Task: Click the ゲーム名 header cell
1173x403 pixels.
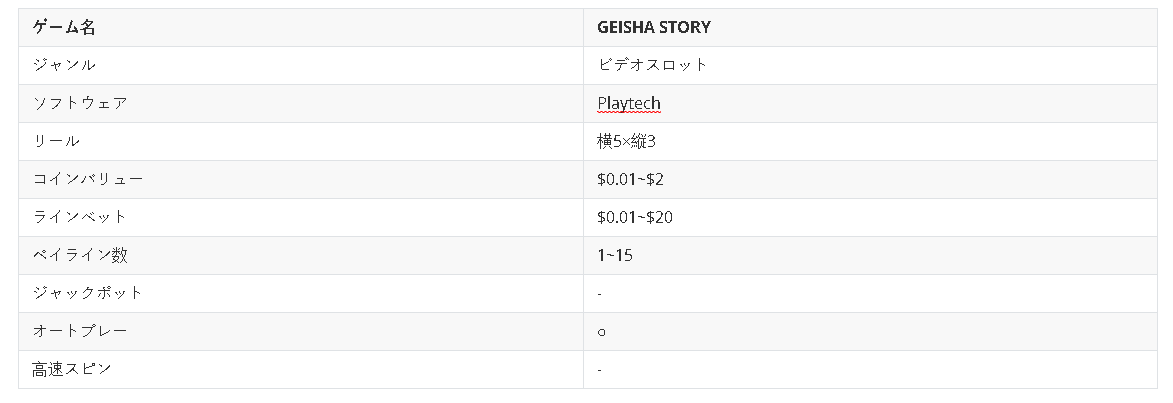Action: [64, 28]
